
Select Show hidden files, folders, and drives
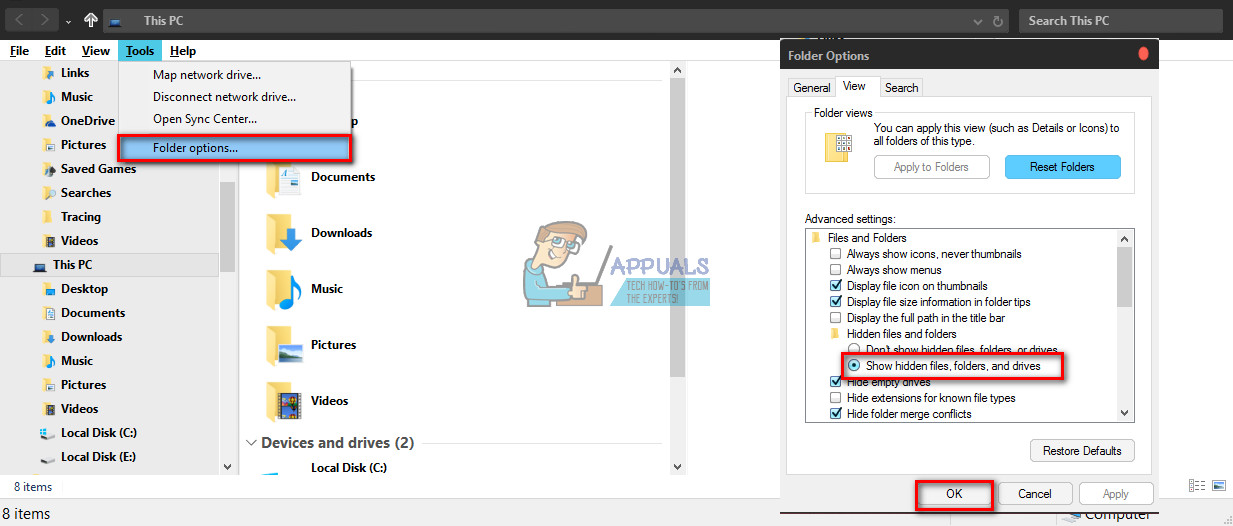(854, 366)
